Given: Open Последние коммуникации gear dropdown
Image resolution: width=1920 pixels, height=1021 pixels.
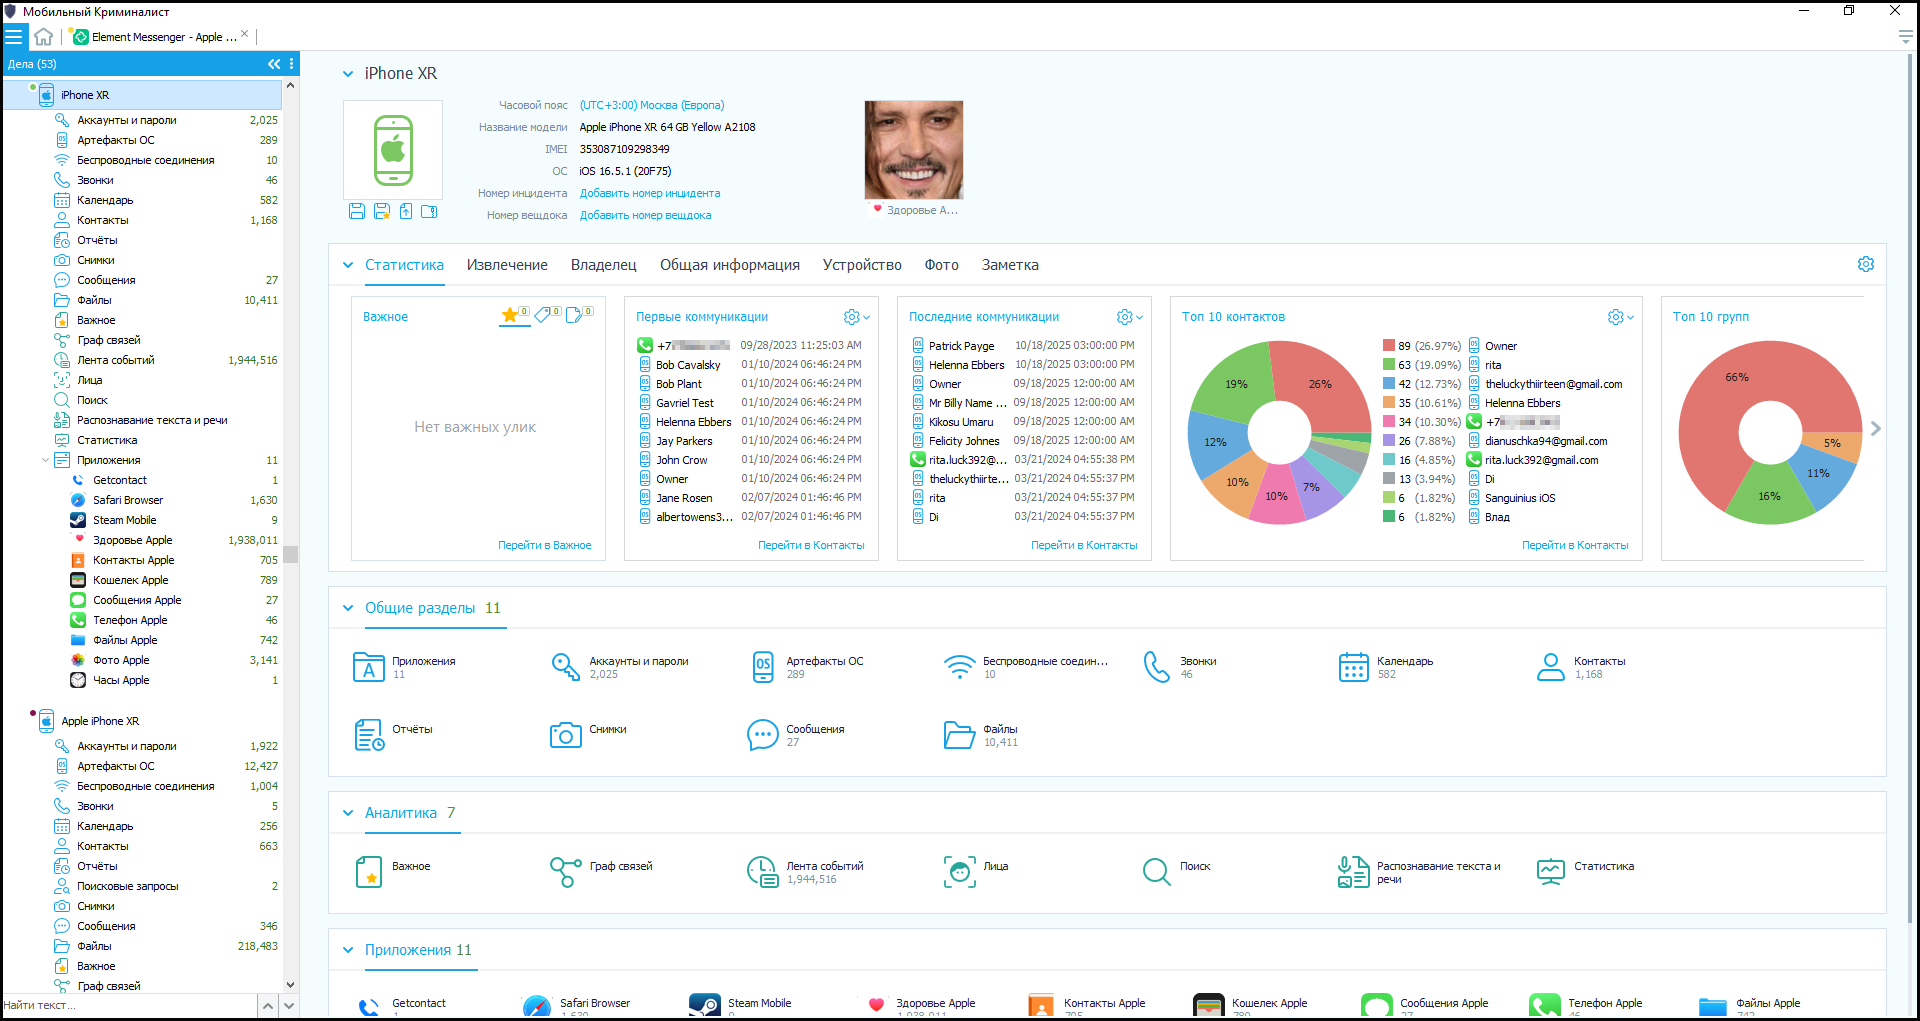Looking at the screenshot, I should click(x=1129, y=317).
